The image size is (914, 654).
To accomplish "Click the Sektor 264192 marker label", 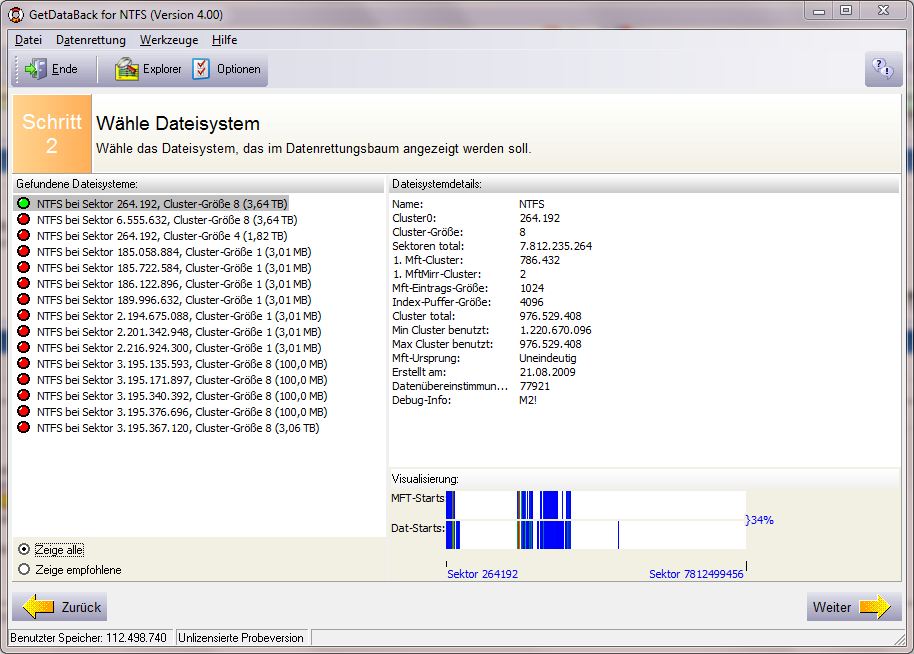I will pos(482,574).
